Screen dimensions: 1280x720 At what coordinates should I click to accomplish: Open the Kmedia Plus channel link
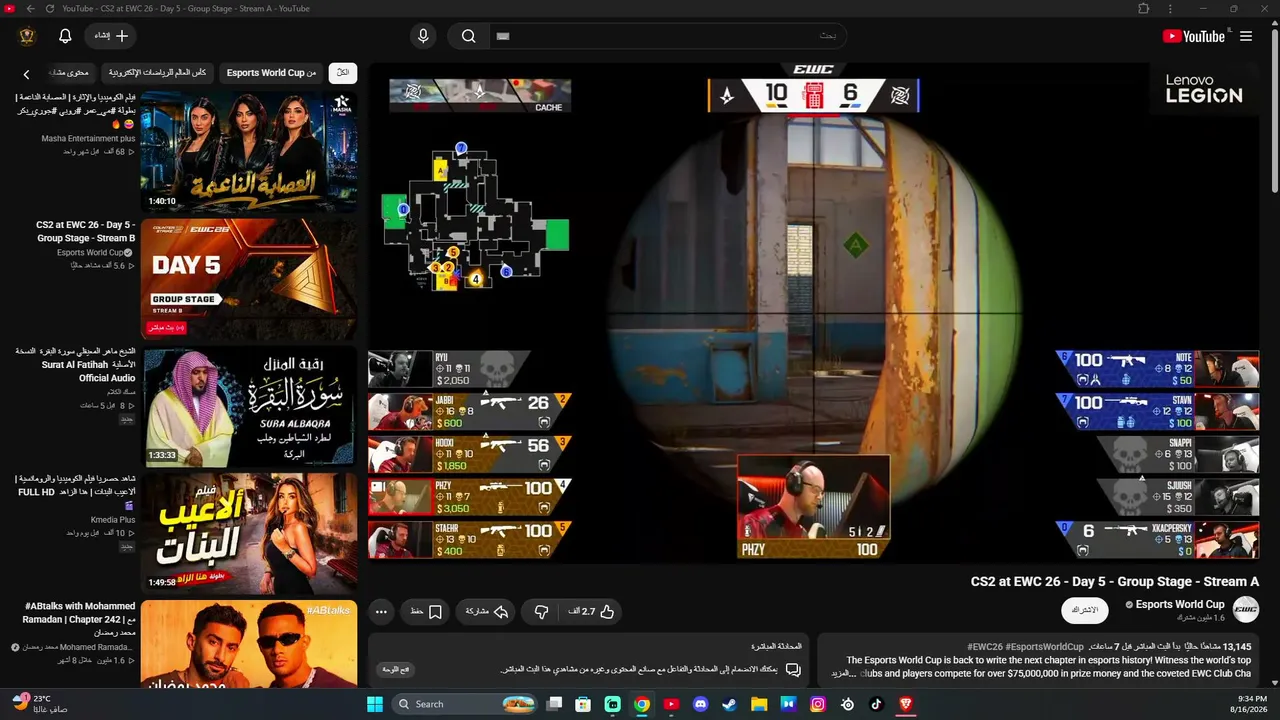click(113, 520)
